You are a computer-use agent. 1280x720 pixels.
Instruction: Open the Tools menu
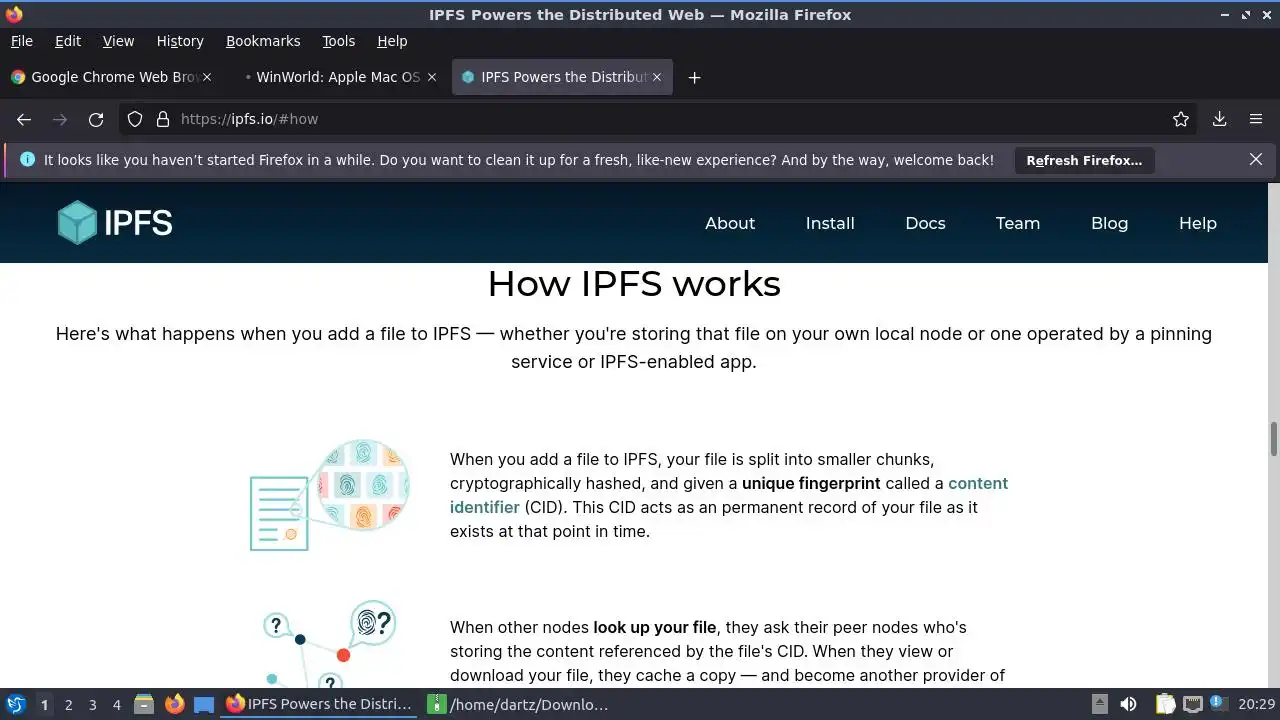(338, 41)
